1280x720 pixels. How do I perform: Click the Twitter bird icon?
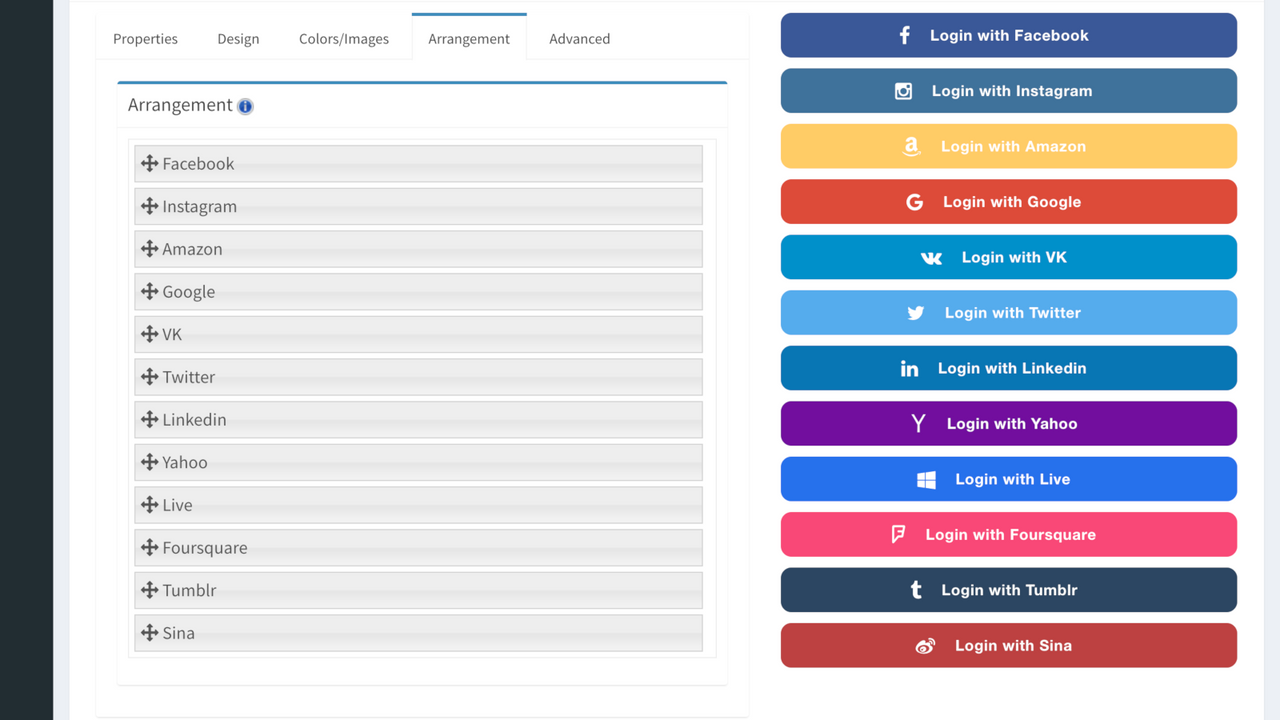tap(916, 312)
